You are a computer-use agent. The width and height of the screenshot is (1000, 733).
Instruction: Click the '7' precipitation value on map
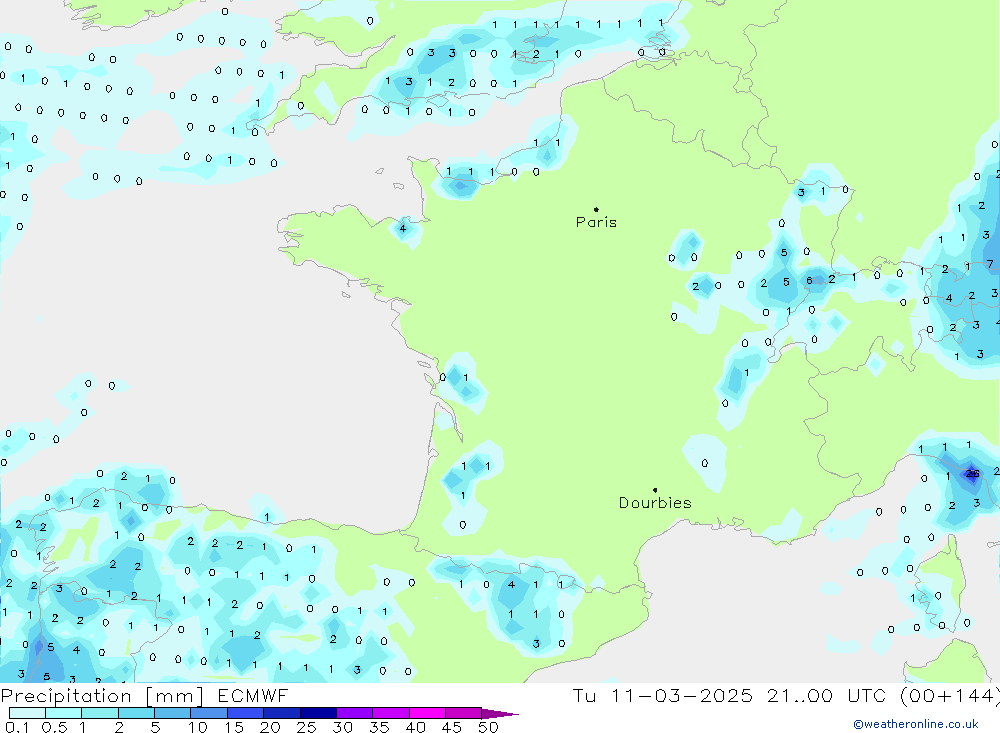(x=990, y=263)
